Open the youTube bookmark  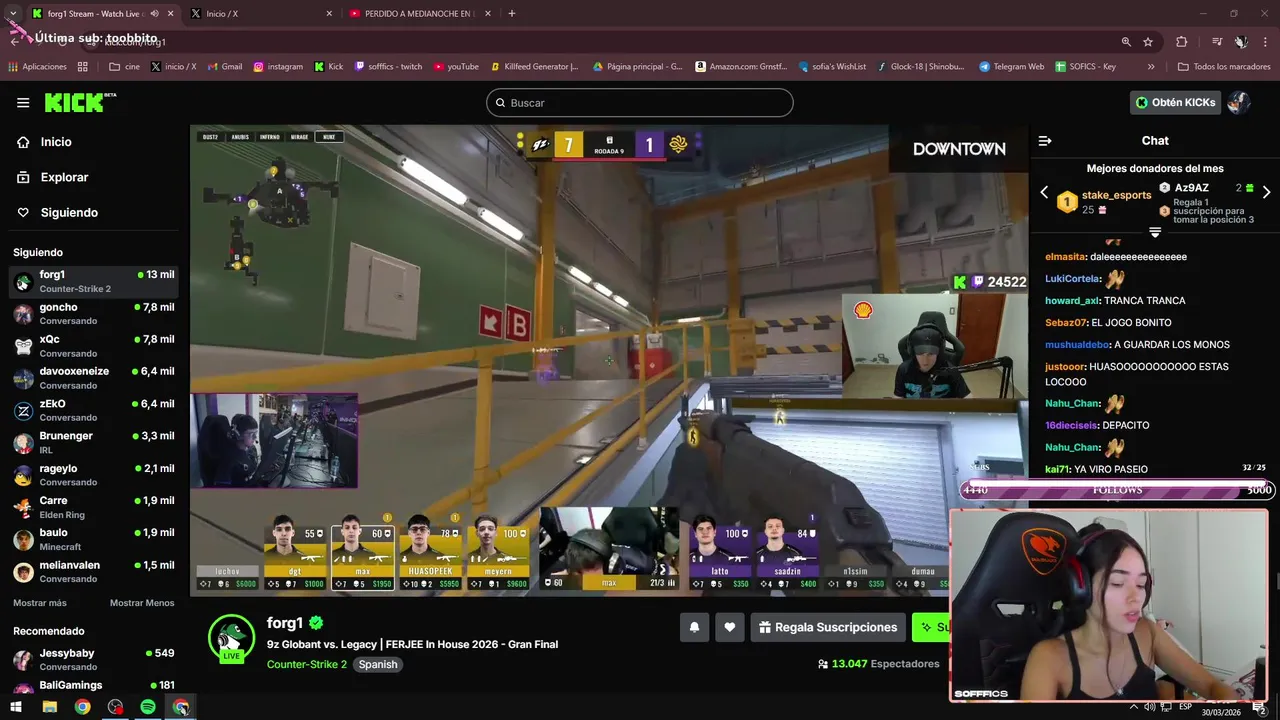[456, 67]
